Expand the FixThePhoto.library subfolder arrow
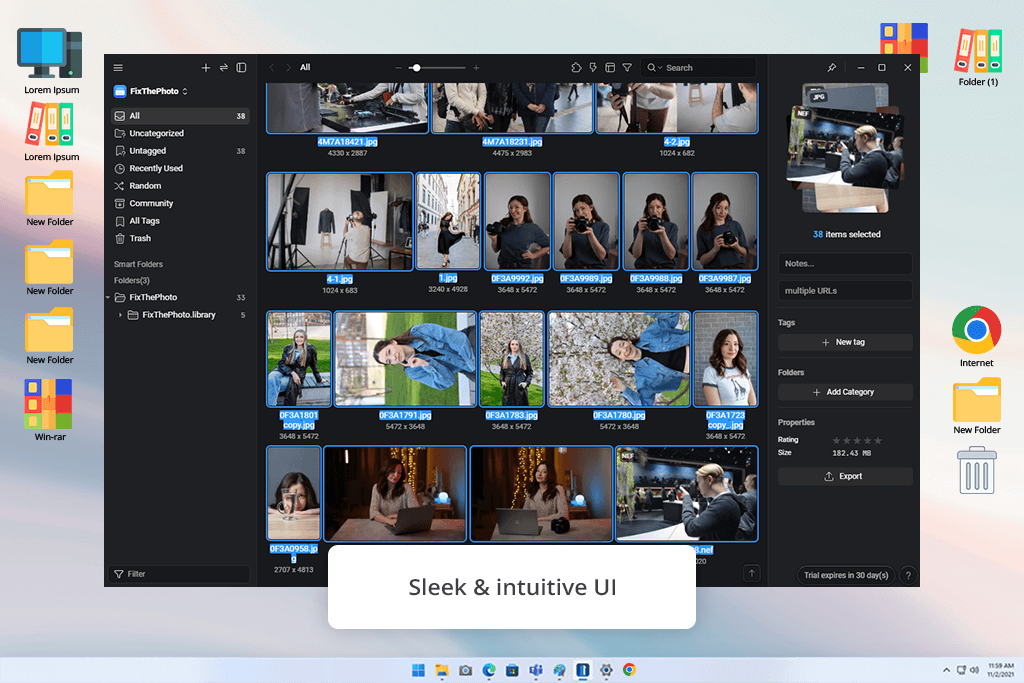The height and width of the screenshot is (683, 1024). [120, 315]
